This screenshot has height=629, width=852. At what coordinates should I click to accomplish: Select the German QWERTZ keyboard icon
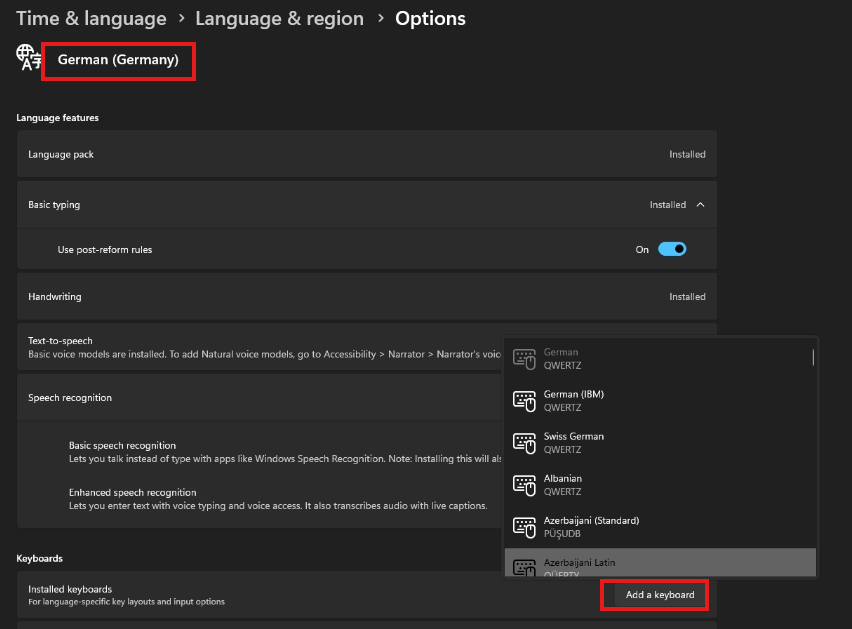tap(524, 358)
